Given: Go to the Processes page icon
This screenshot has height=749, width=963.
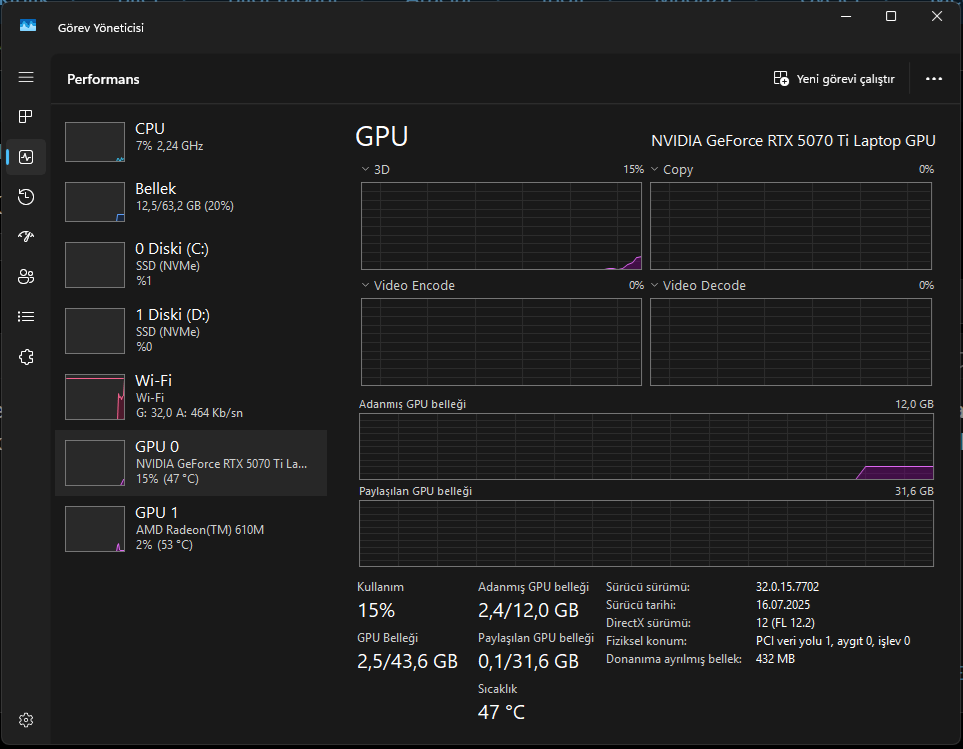Looking at the screenshot, I should 26,117.
